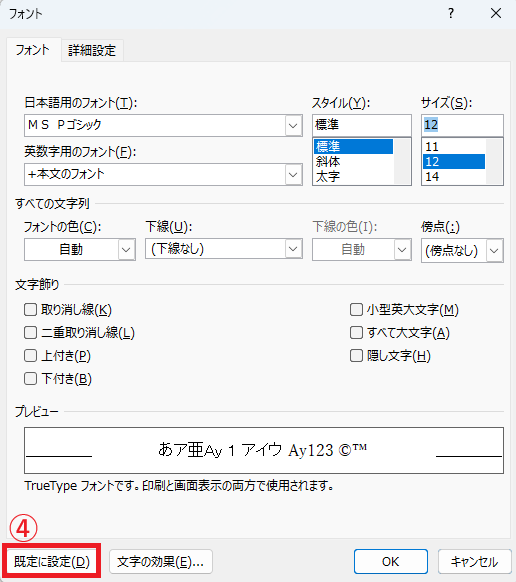Enable the 取り消し線 checkbox
The width and height of the screenshot is (516, 582).
pyautogui.click(x=30, y=310)
